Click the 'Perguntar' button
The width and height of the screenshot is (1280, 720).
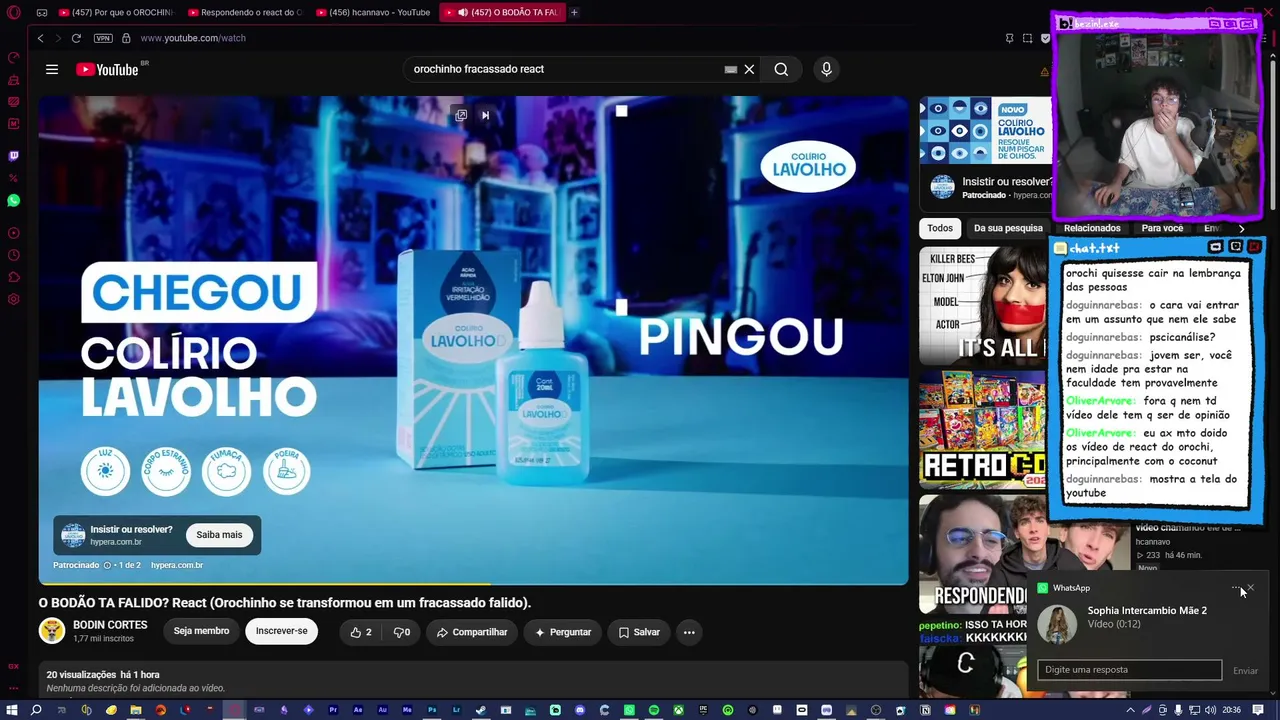[x=563, y=632]
